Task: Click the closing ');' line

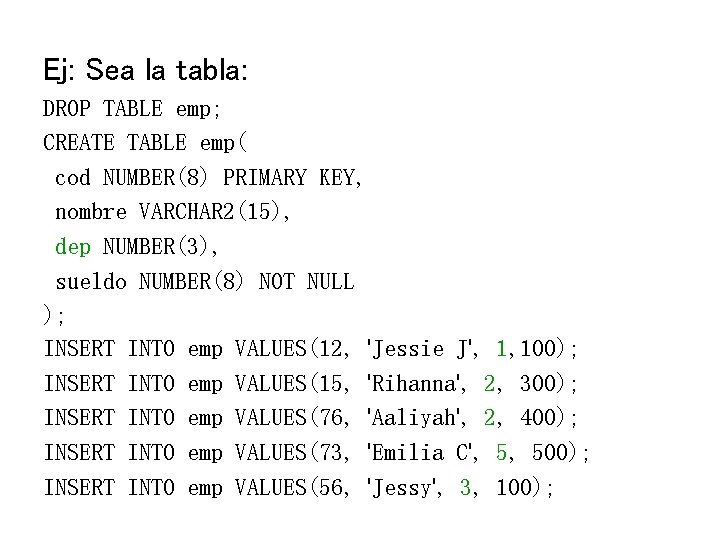Action: click(x=54, y=315)
